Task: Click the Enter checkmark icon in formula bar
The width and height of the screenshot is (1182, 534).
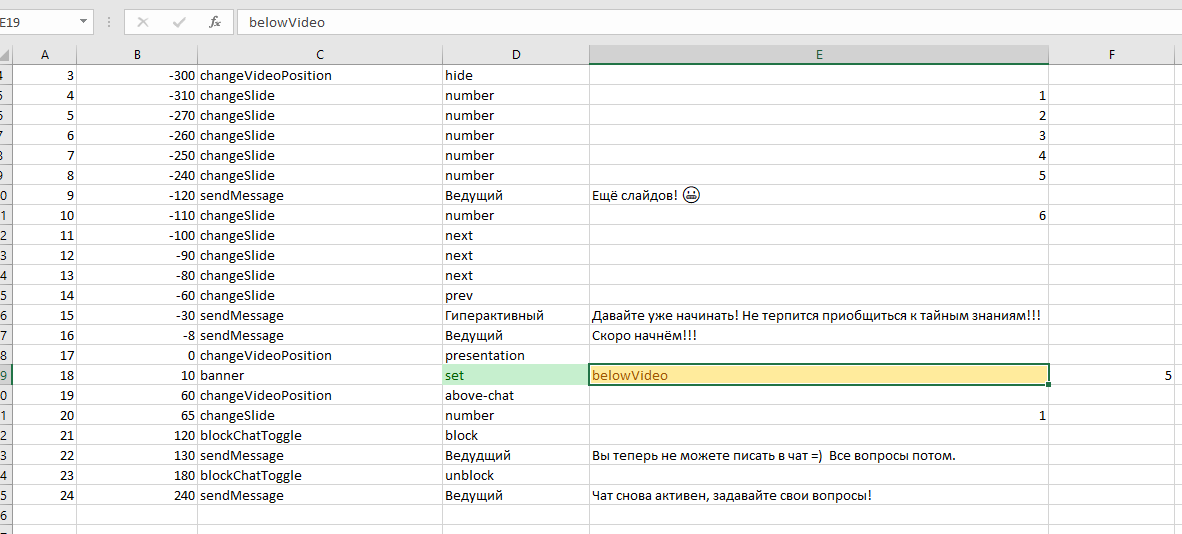Action: click(179, 22)
